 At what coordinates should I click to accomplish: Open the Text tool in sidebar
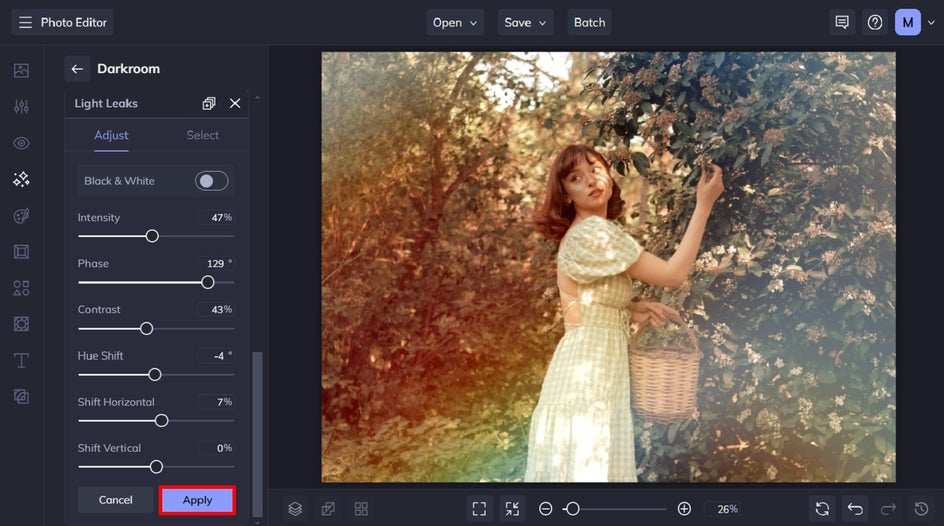(21, 360)
